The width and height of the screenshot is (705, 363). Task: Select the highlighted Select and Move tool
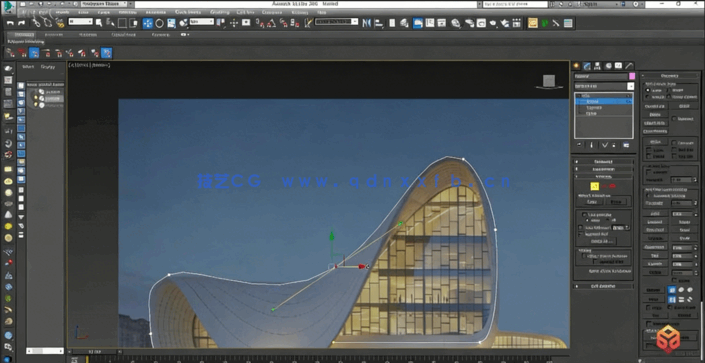148,23
